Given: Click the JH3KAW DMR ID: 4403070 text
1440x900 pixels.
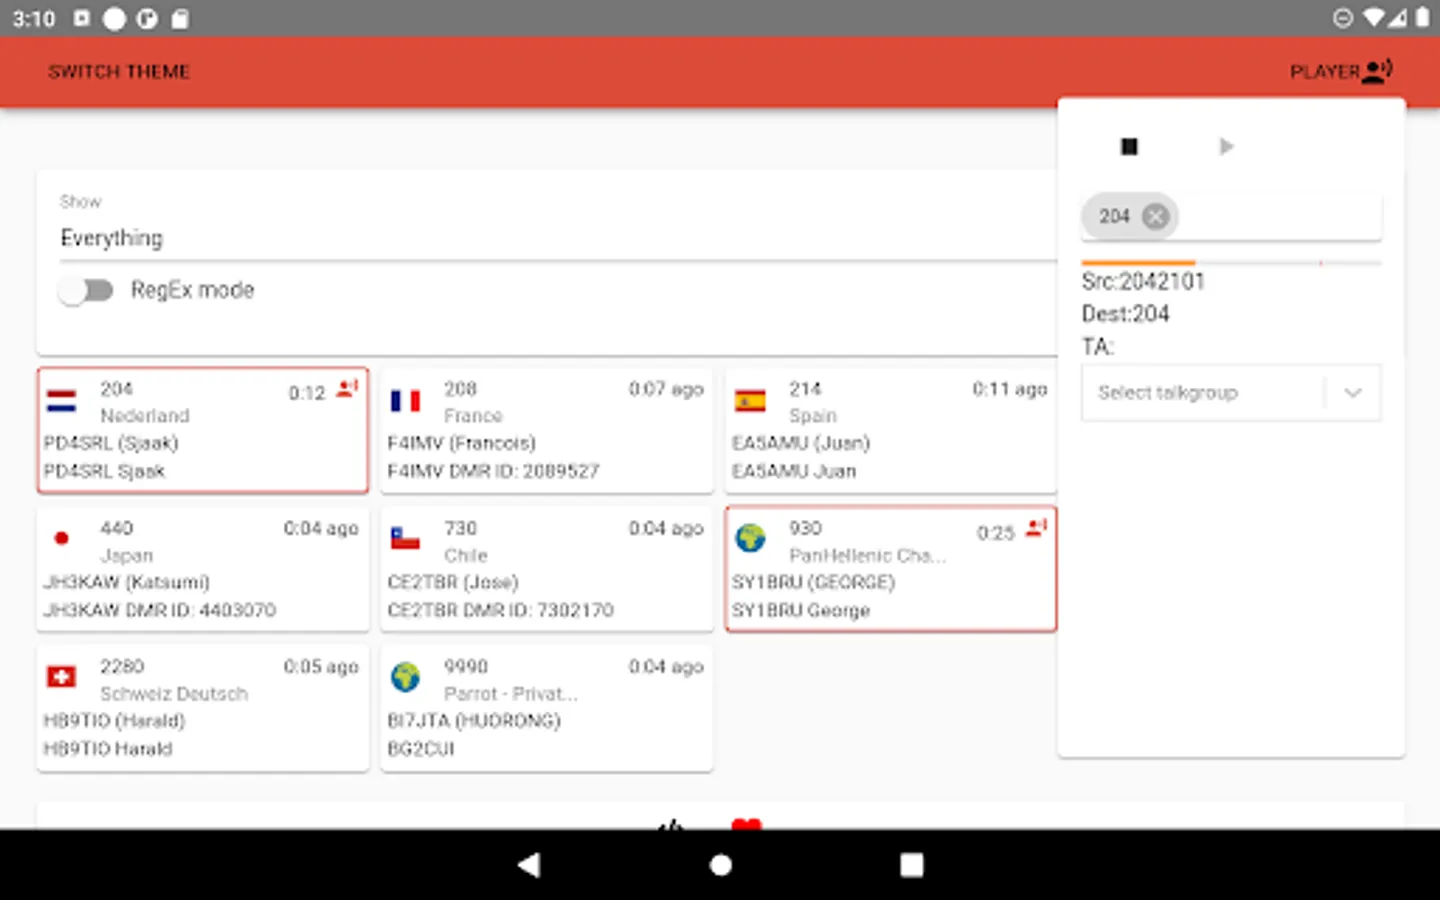Looking at the screenshot, I should (160, 610).
